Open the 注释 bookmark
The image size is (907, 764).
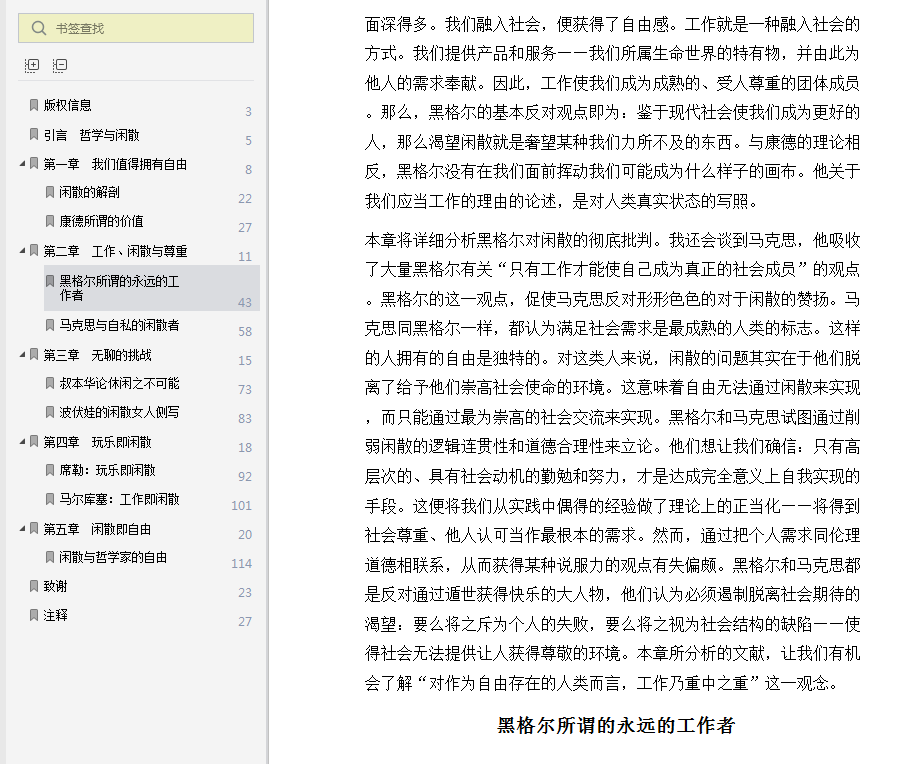pyautogui.click(x=56, y=615)
